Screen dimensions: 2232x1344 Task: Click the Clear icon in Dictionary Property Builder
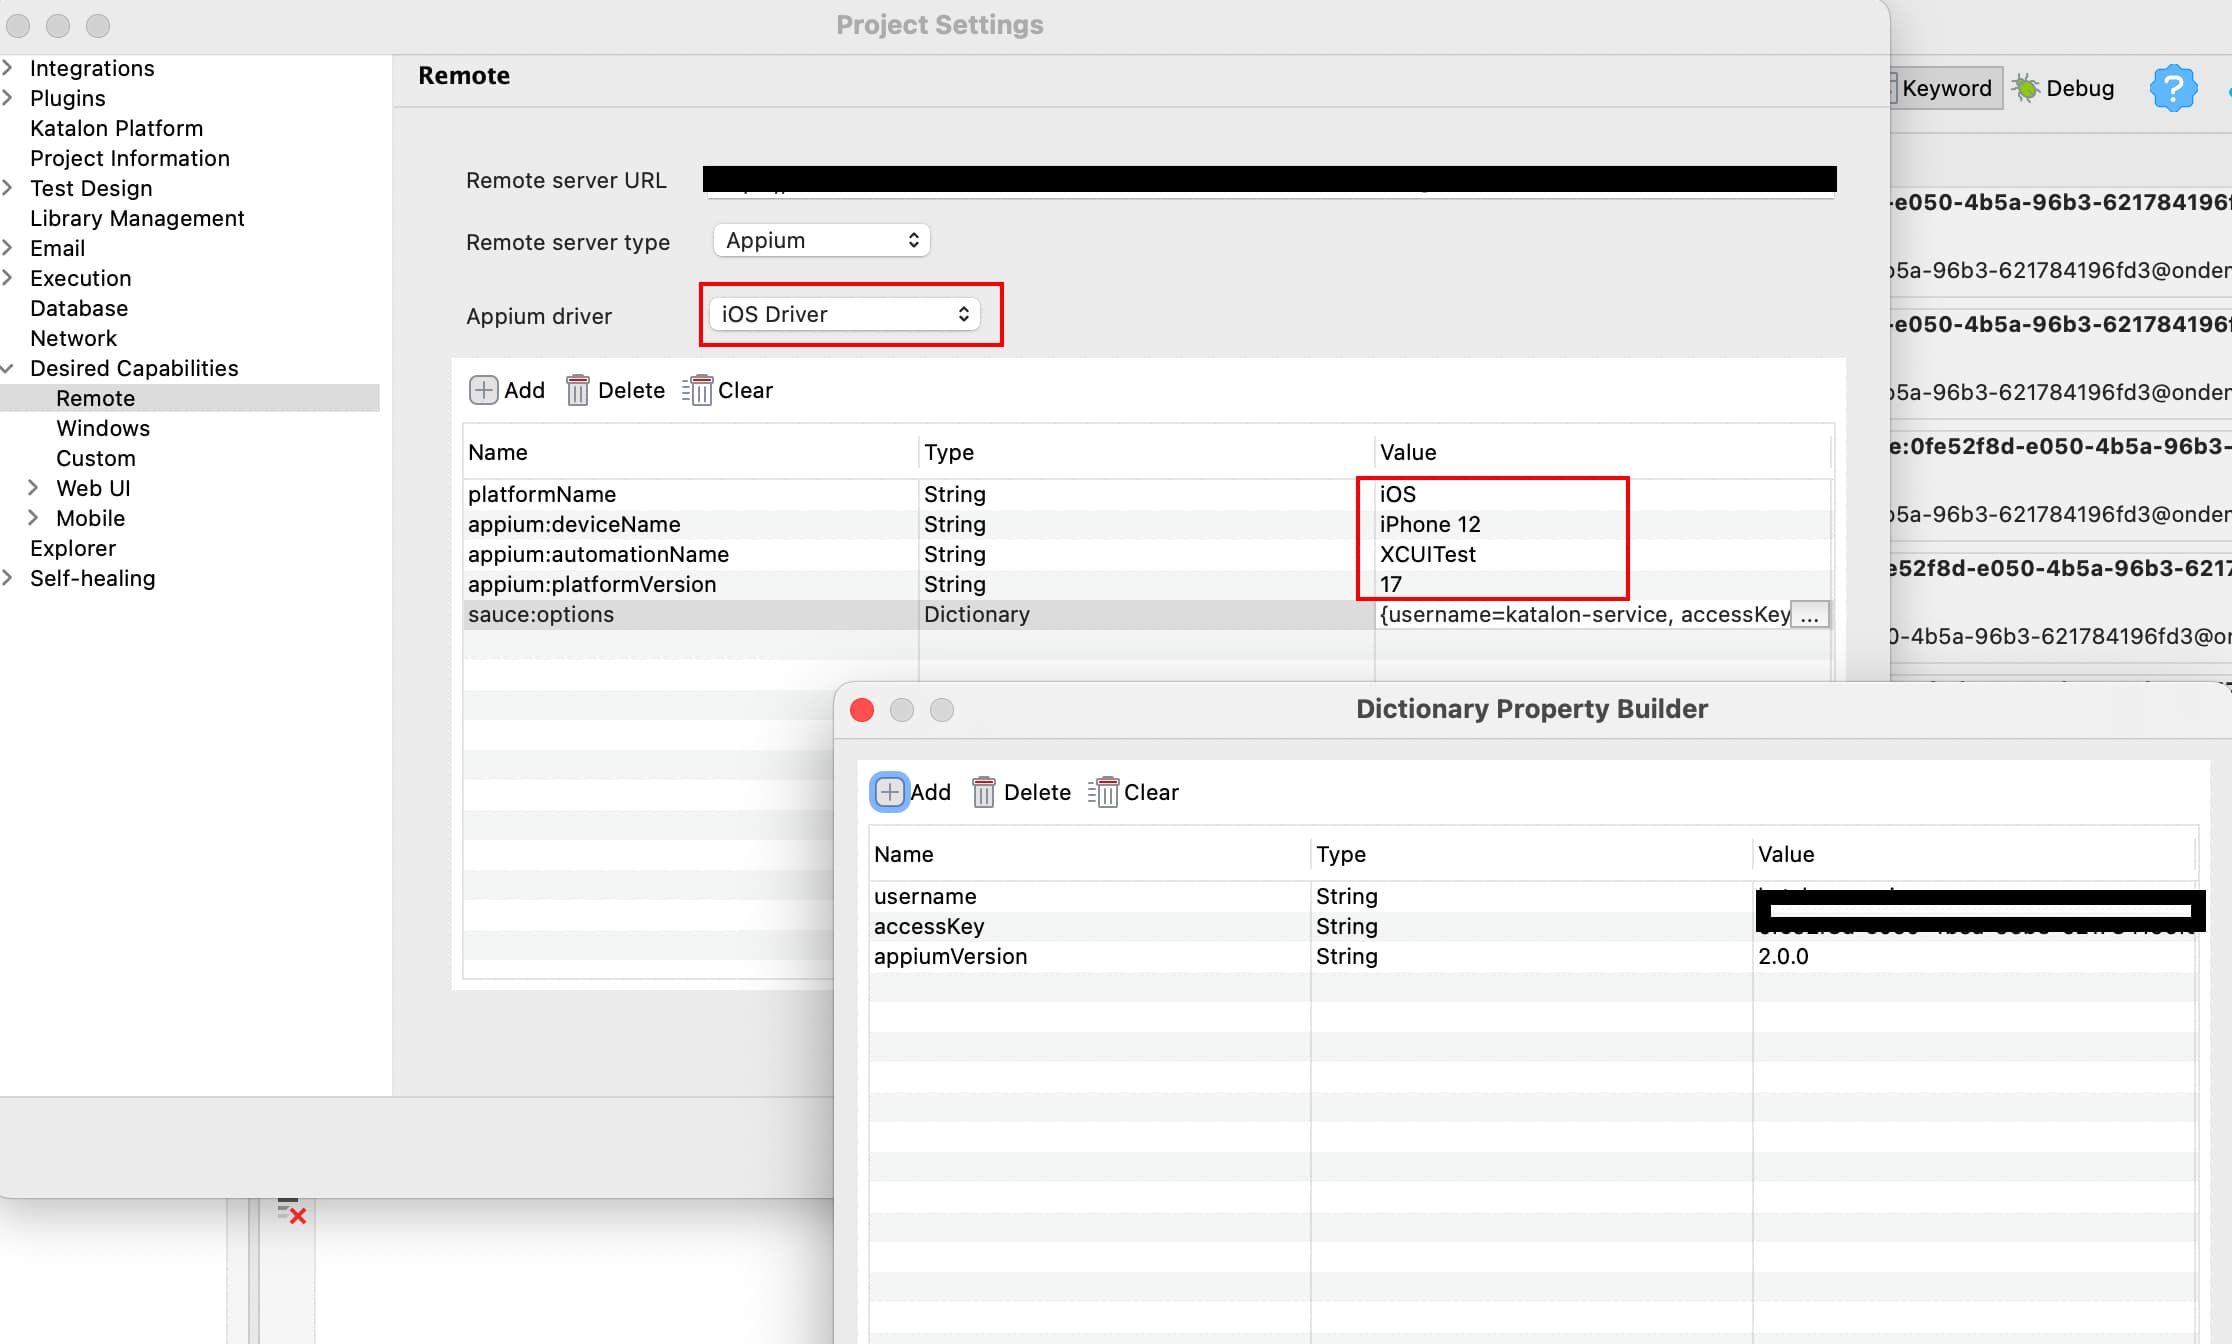[x=1106, y=792]
